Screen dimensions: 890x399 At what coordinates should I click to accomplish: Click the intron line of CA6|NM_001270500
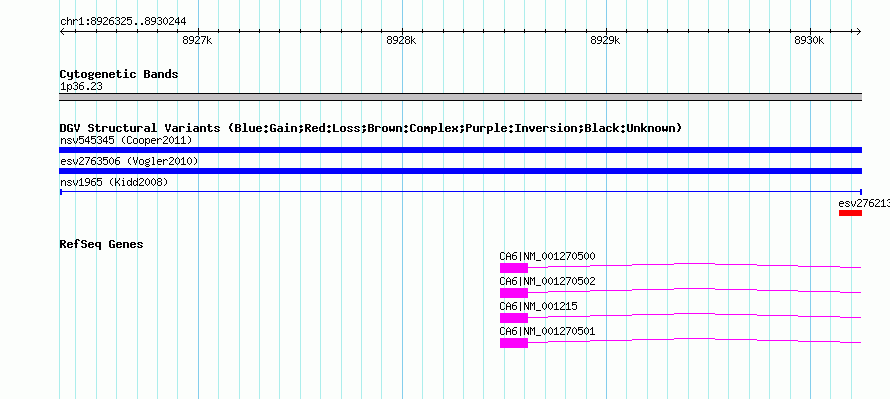click(695, 263)
